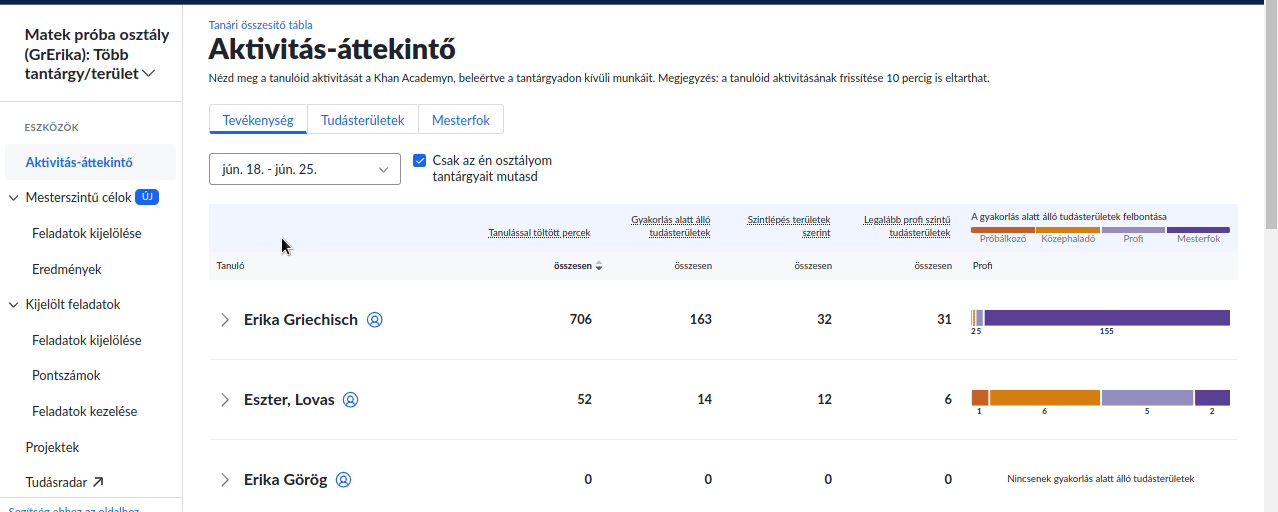Click Erika Griechisch purple Mesterfok bar segment
The height and width of the screenshot is (512, 1278).
[x=1107, y=318]
